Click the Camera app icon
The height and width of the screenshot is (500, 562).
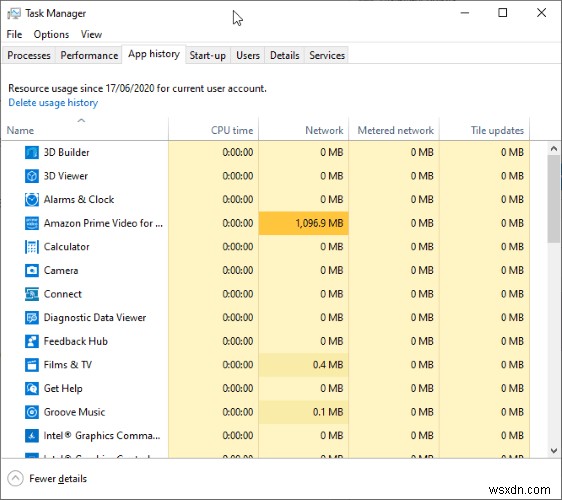pos(32,270)
